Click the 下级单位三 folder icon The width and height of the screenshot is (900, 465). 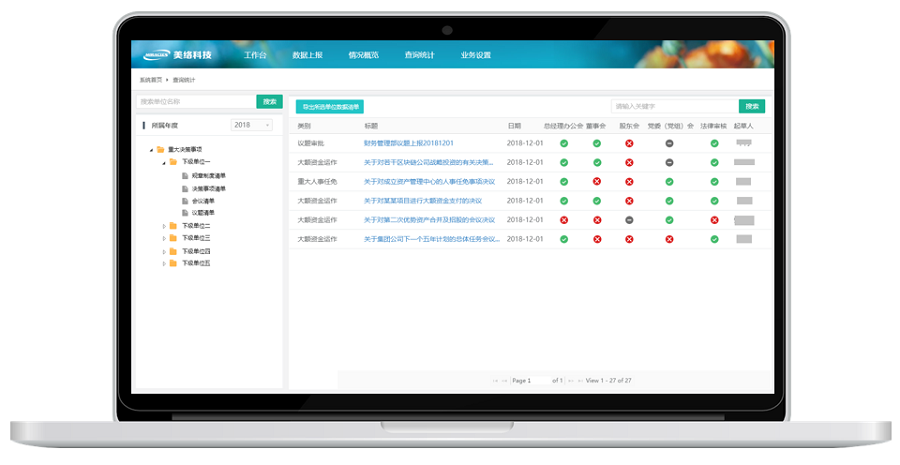point(172,238)
